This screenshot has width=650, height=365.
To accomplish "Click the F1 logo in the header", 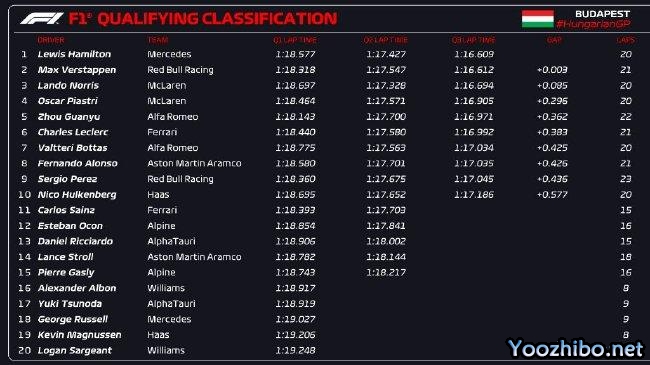I will (41, 18).
